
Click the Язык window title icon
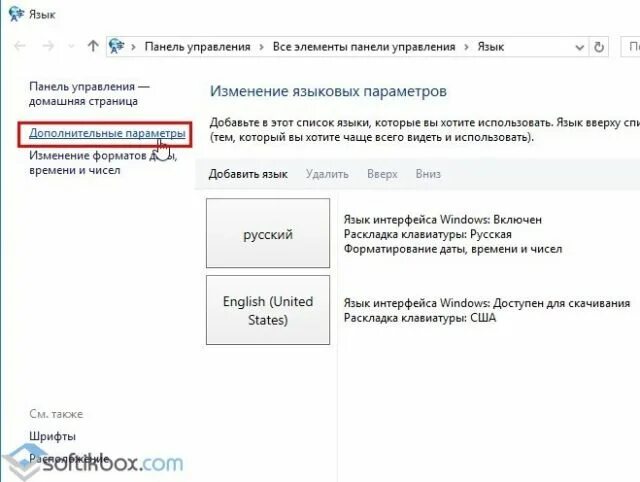point(16,13)
